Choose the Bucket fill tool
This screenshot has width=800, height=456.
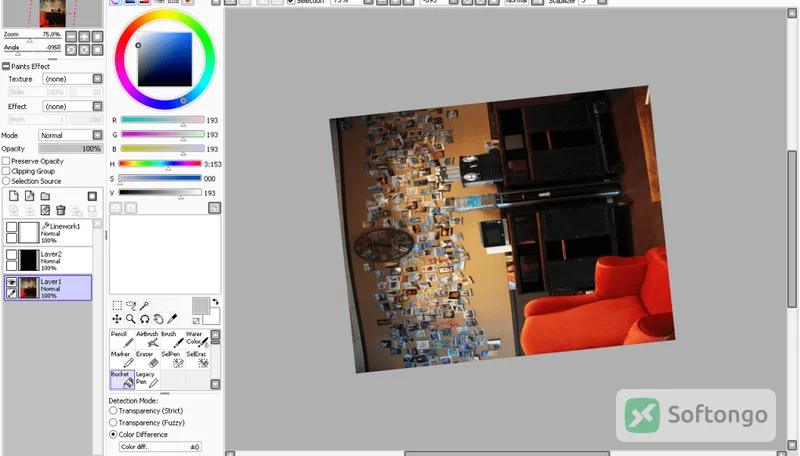(122, 379)
